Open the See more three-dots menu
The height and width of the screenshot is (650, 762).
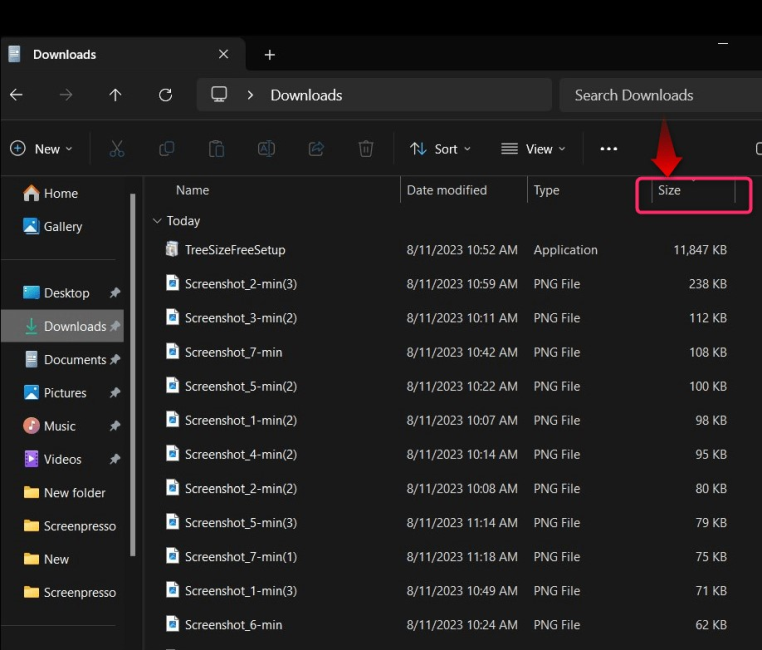[x=609, y=149]
